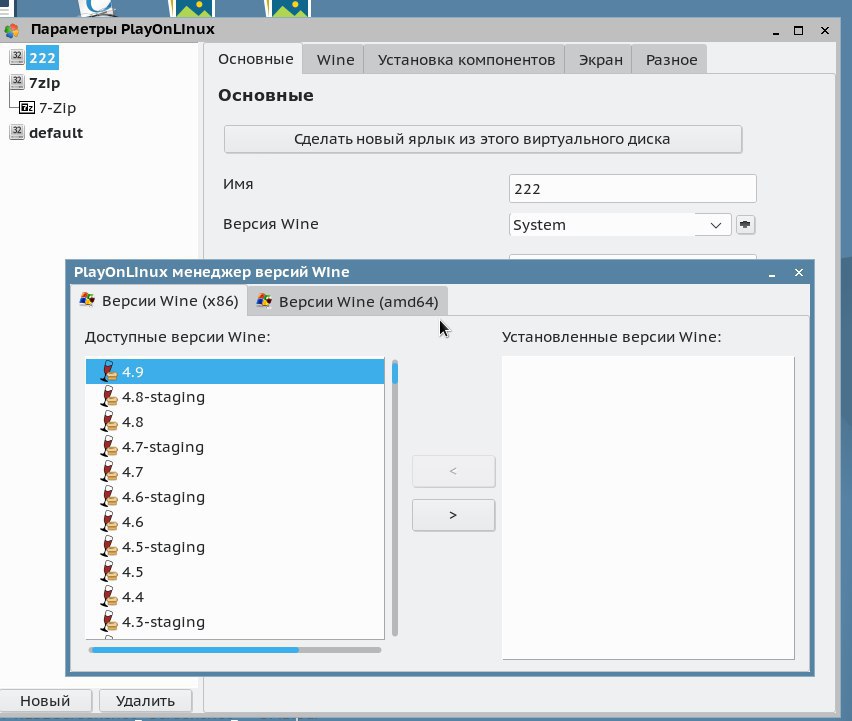Click the wine icon beside version 4.4
852x721 pixels.
click(109, 597)
